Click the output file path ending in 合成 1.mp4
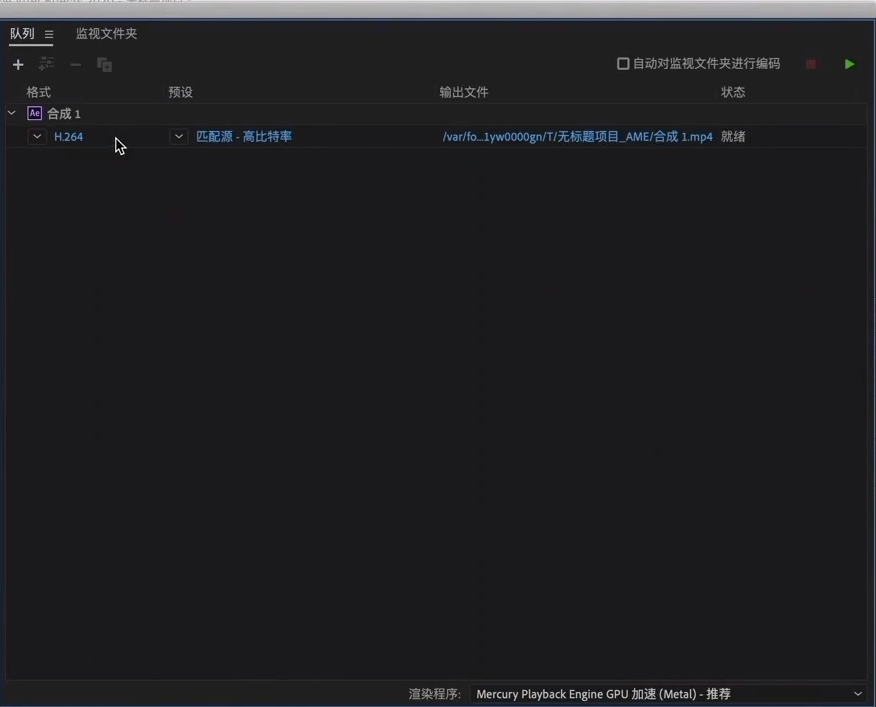 (x=577, y=136)
